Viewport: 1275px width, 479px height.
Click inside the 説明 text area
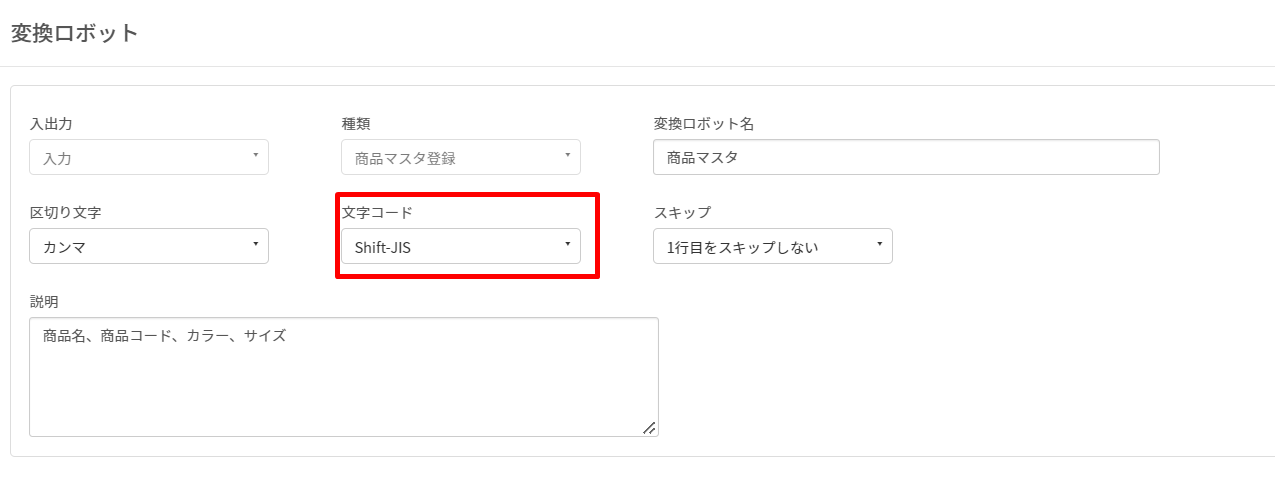tap(344, 377)
